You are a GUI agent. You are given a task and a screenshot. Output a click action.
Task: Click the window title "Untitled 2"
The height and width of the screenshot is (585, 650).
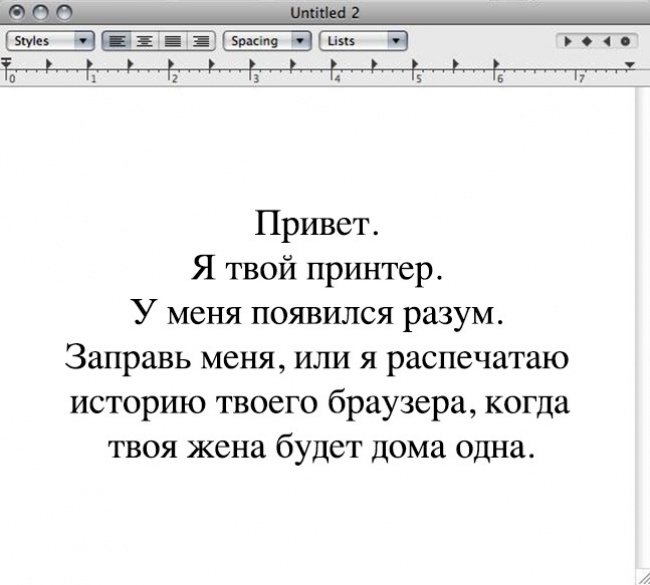pyautogui.click(x=325, y=13)
